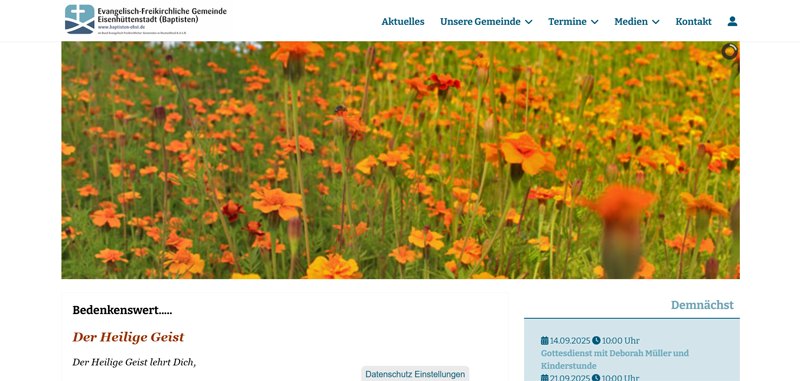The width and height of the screenshot is (800, 381).
Task: Click calendar icon beside 14.09.2025
Action: point(544,341)
